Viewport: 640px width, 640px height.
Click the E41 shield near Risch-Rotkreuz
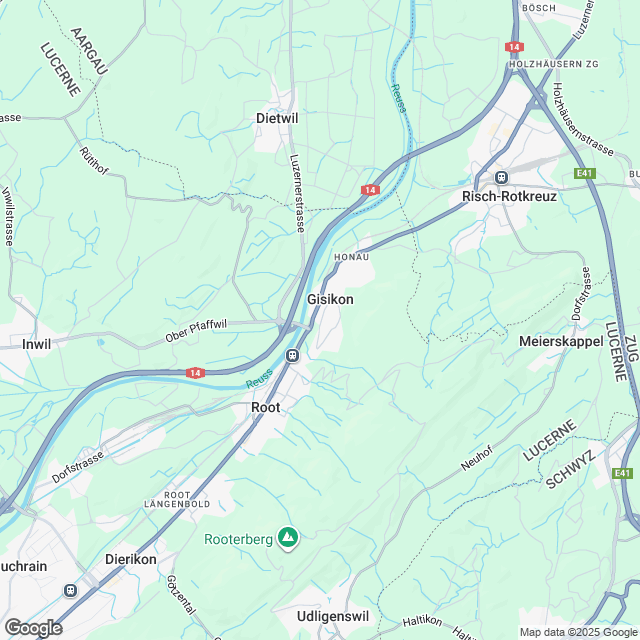[x=584, y=173]
